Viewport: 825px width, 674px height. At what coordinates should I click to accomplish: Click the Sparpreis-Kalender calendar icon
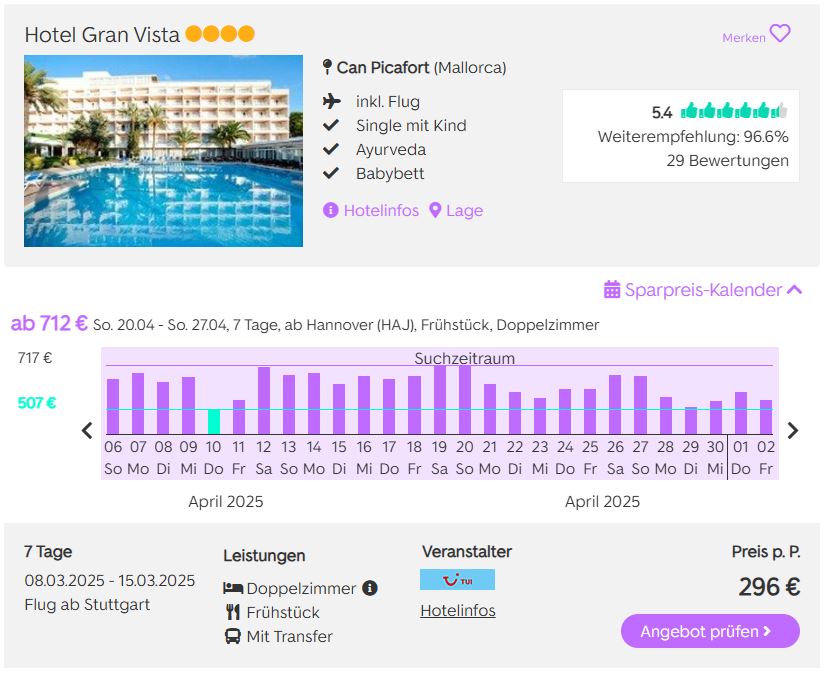612,289
